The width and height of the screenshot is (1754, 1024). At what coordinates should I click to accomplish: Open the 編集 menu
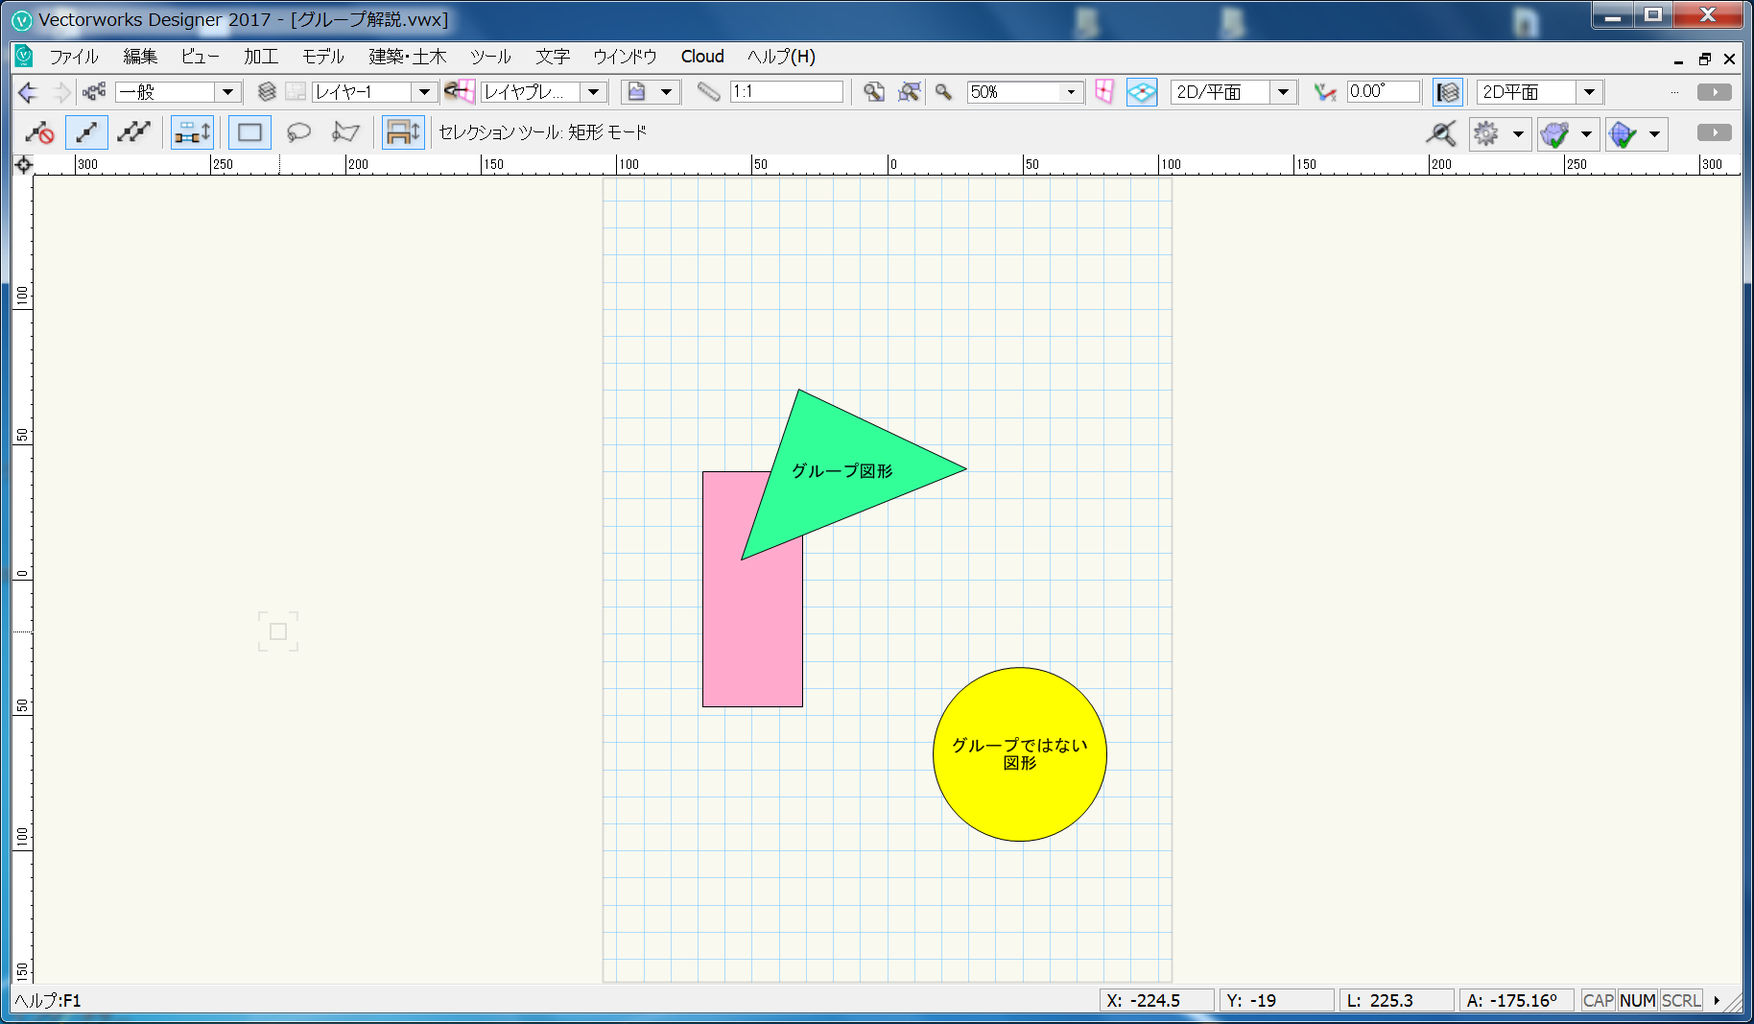[140, 57]
